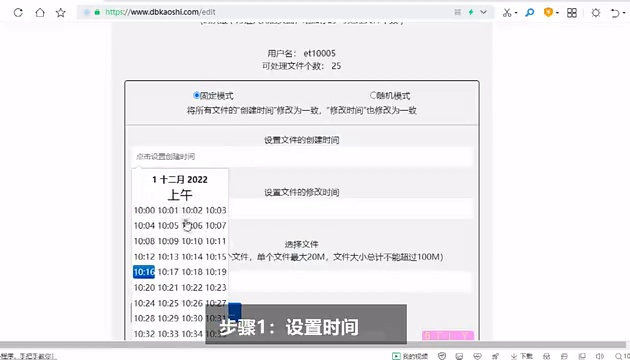Viewport: 630px width, 360px height.
Task: Pick 10:29 in the time picker
Action: (x=168, y=318)
